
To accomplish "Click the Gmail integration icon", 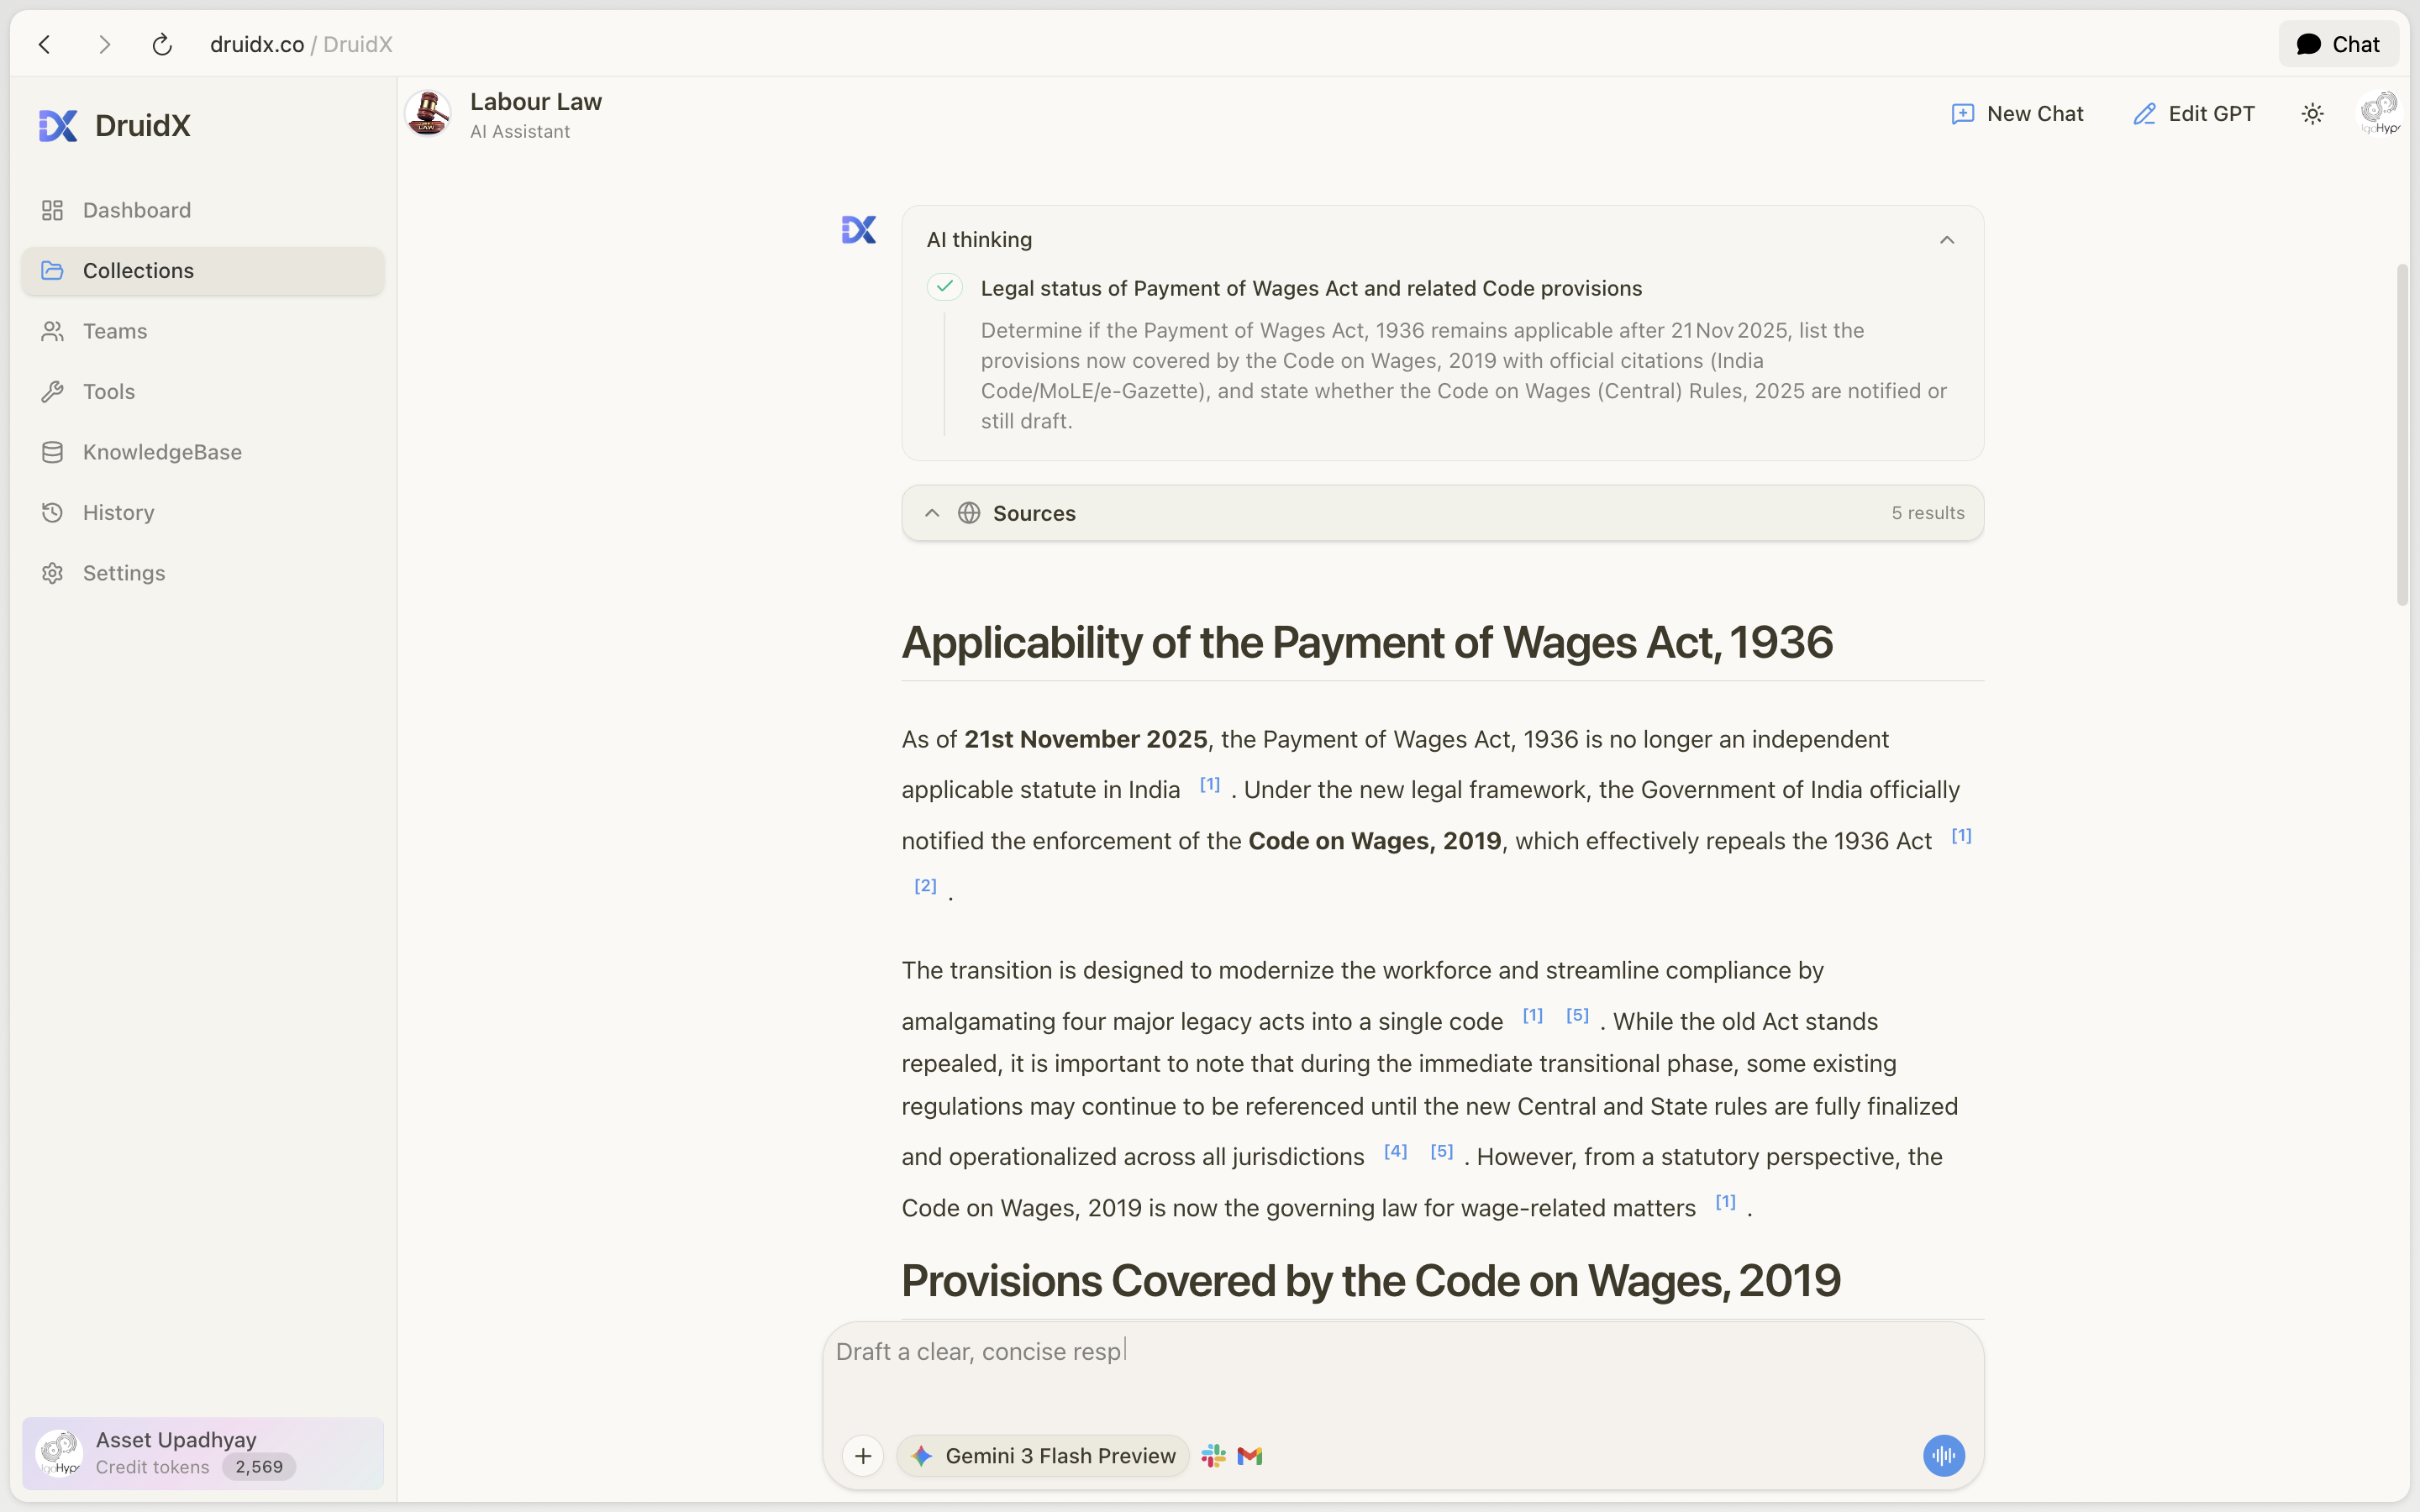I will click(1249, 1456).
